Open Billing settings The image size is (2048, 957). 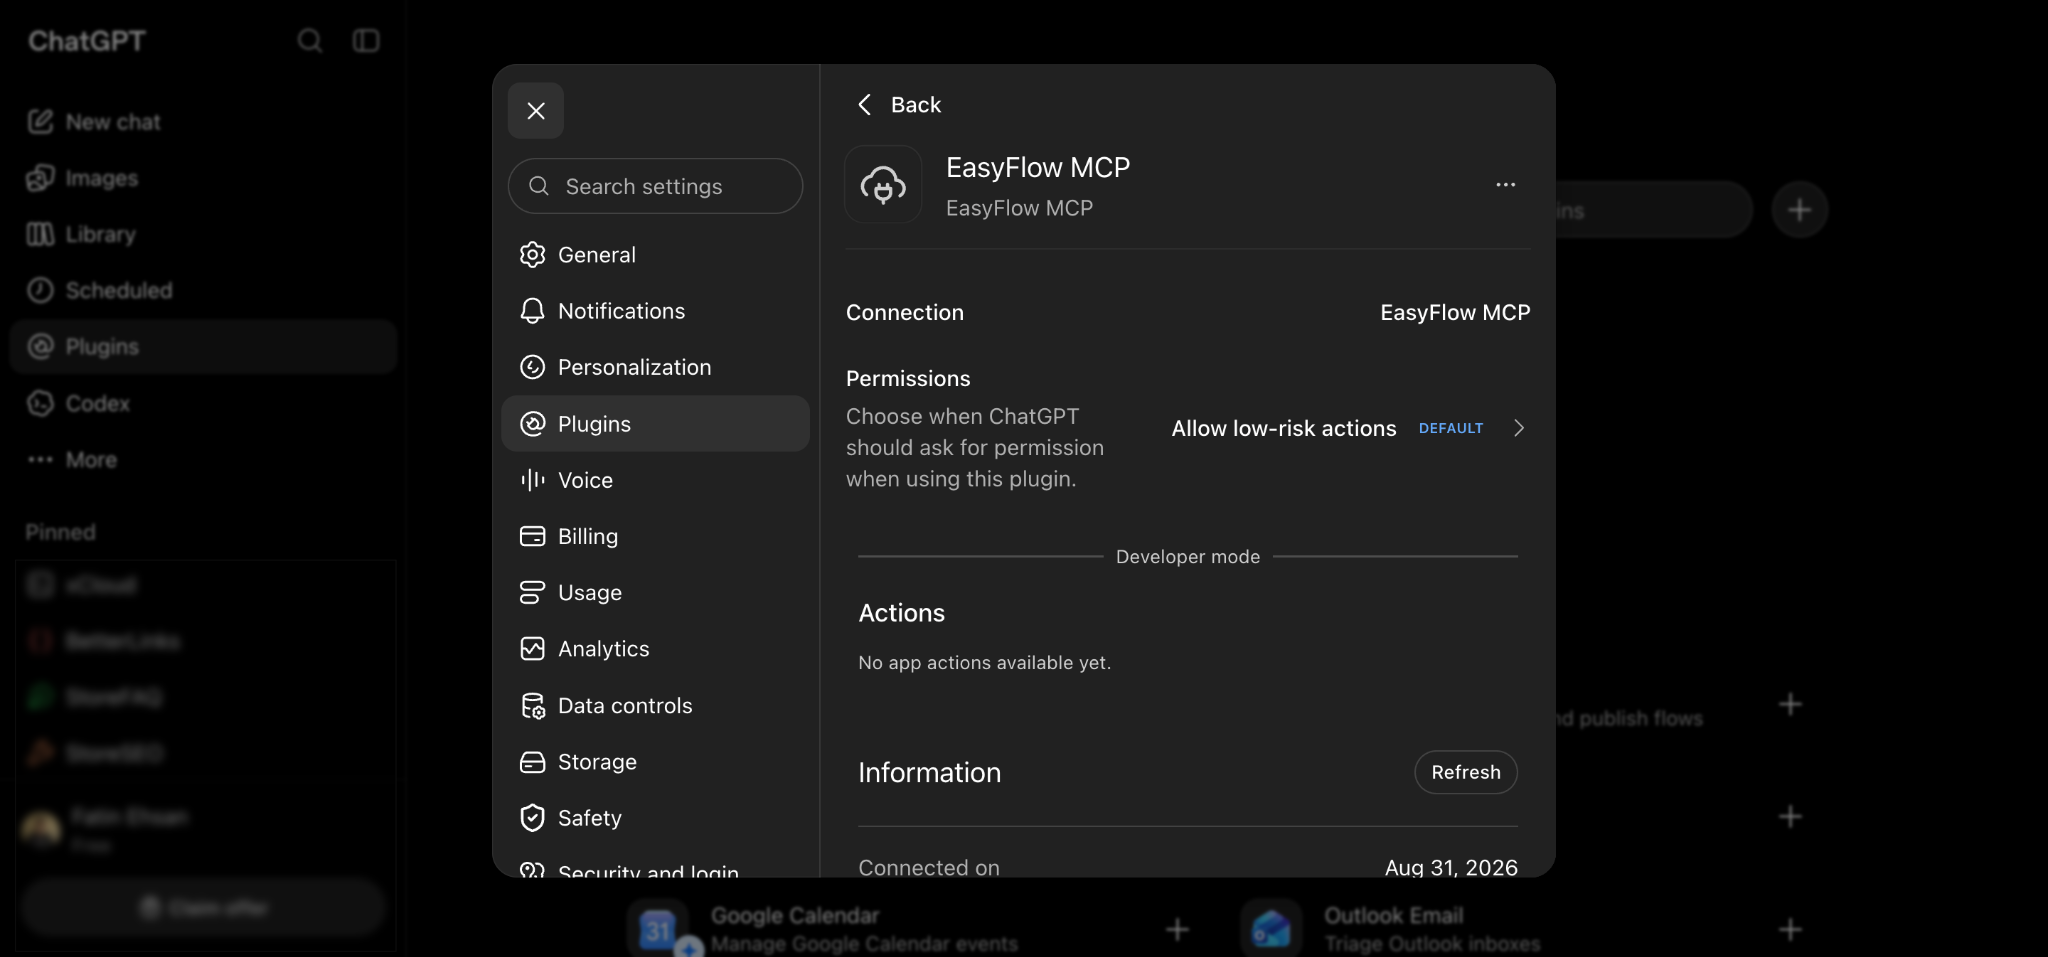pos(655,536)
